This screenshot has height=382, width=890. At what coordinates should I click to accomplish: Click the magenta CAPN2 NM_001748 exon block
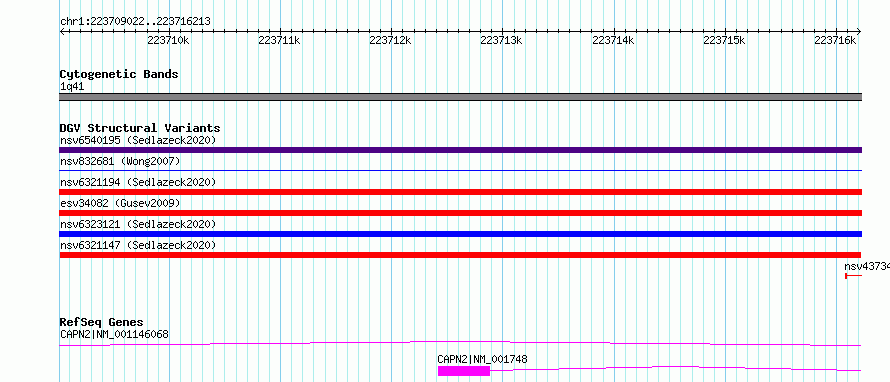tap(464, 371)
